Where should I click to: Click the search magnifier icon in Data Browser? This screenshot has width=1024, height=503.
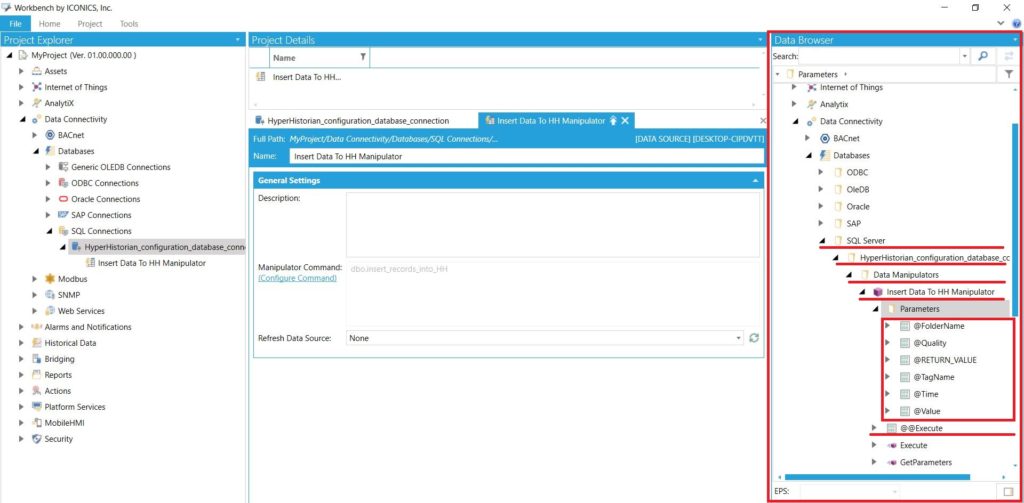tap(983, 56)
